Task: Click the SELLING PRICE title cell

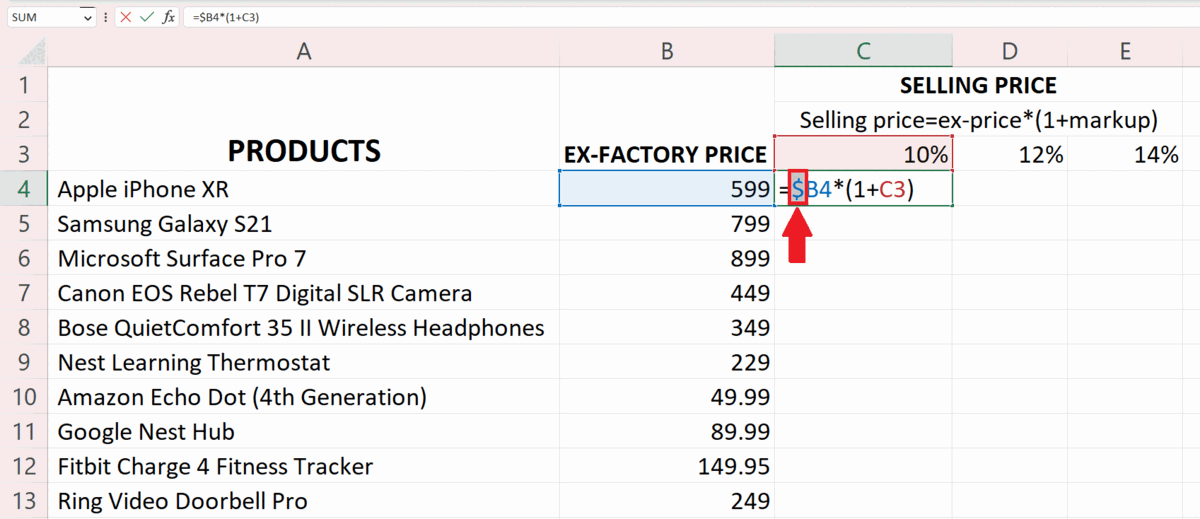Action: click(978, 85)
